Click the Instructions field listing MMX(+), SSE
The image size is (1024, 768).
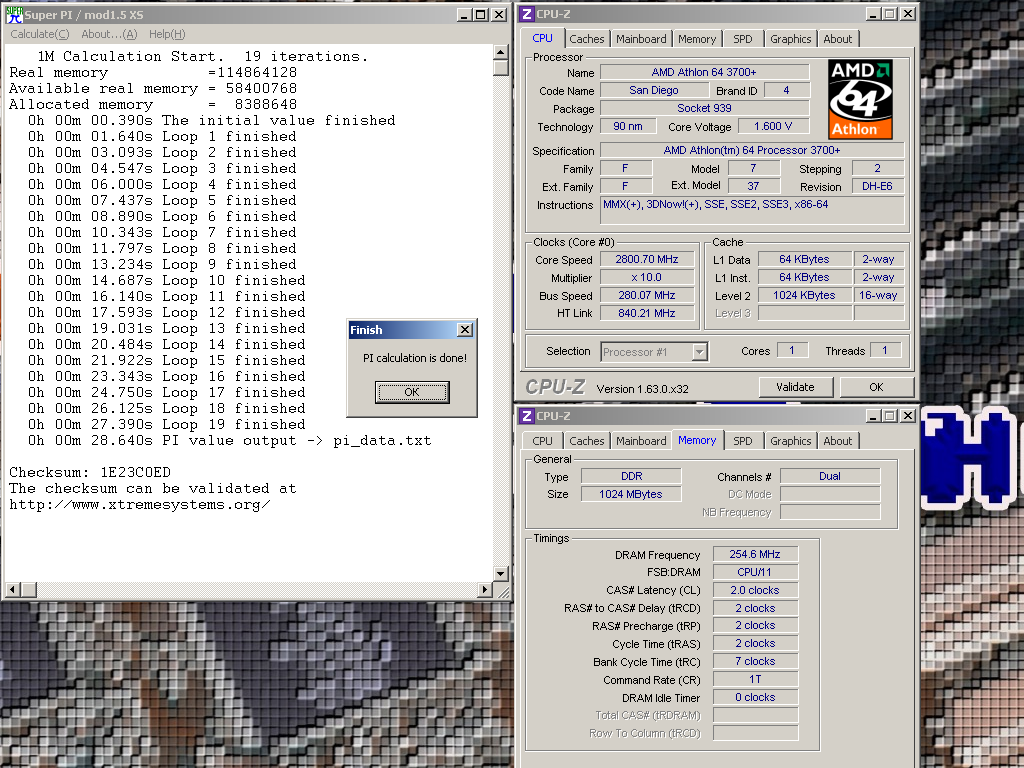[752, 210]
